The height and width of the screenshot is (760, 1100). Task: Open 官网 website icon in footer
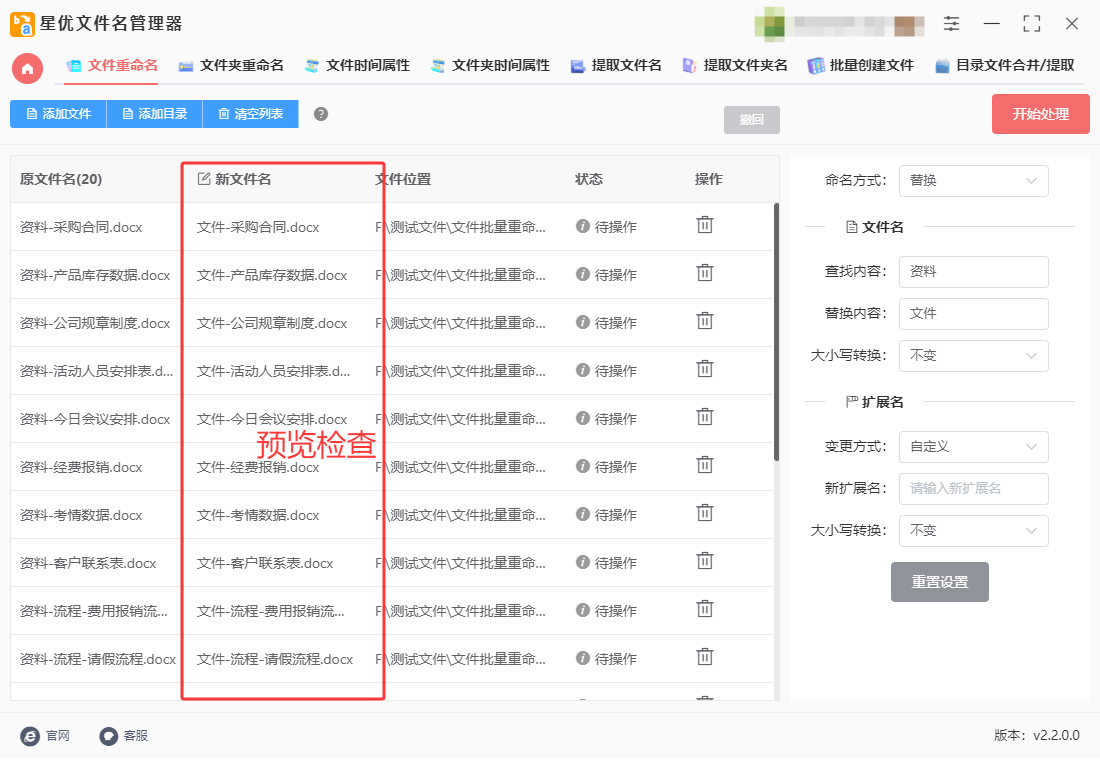tap(30, 736)
